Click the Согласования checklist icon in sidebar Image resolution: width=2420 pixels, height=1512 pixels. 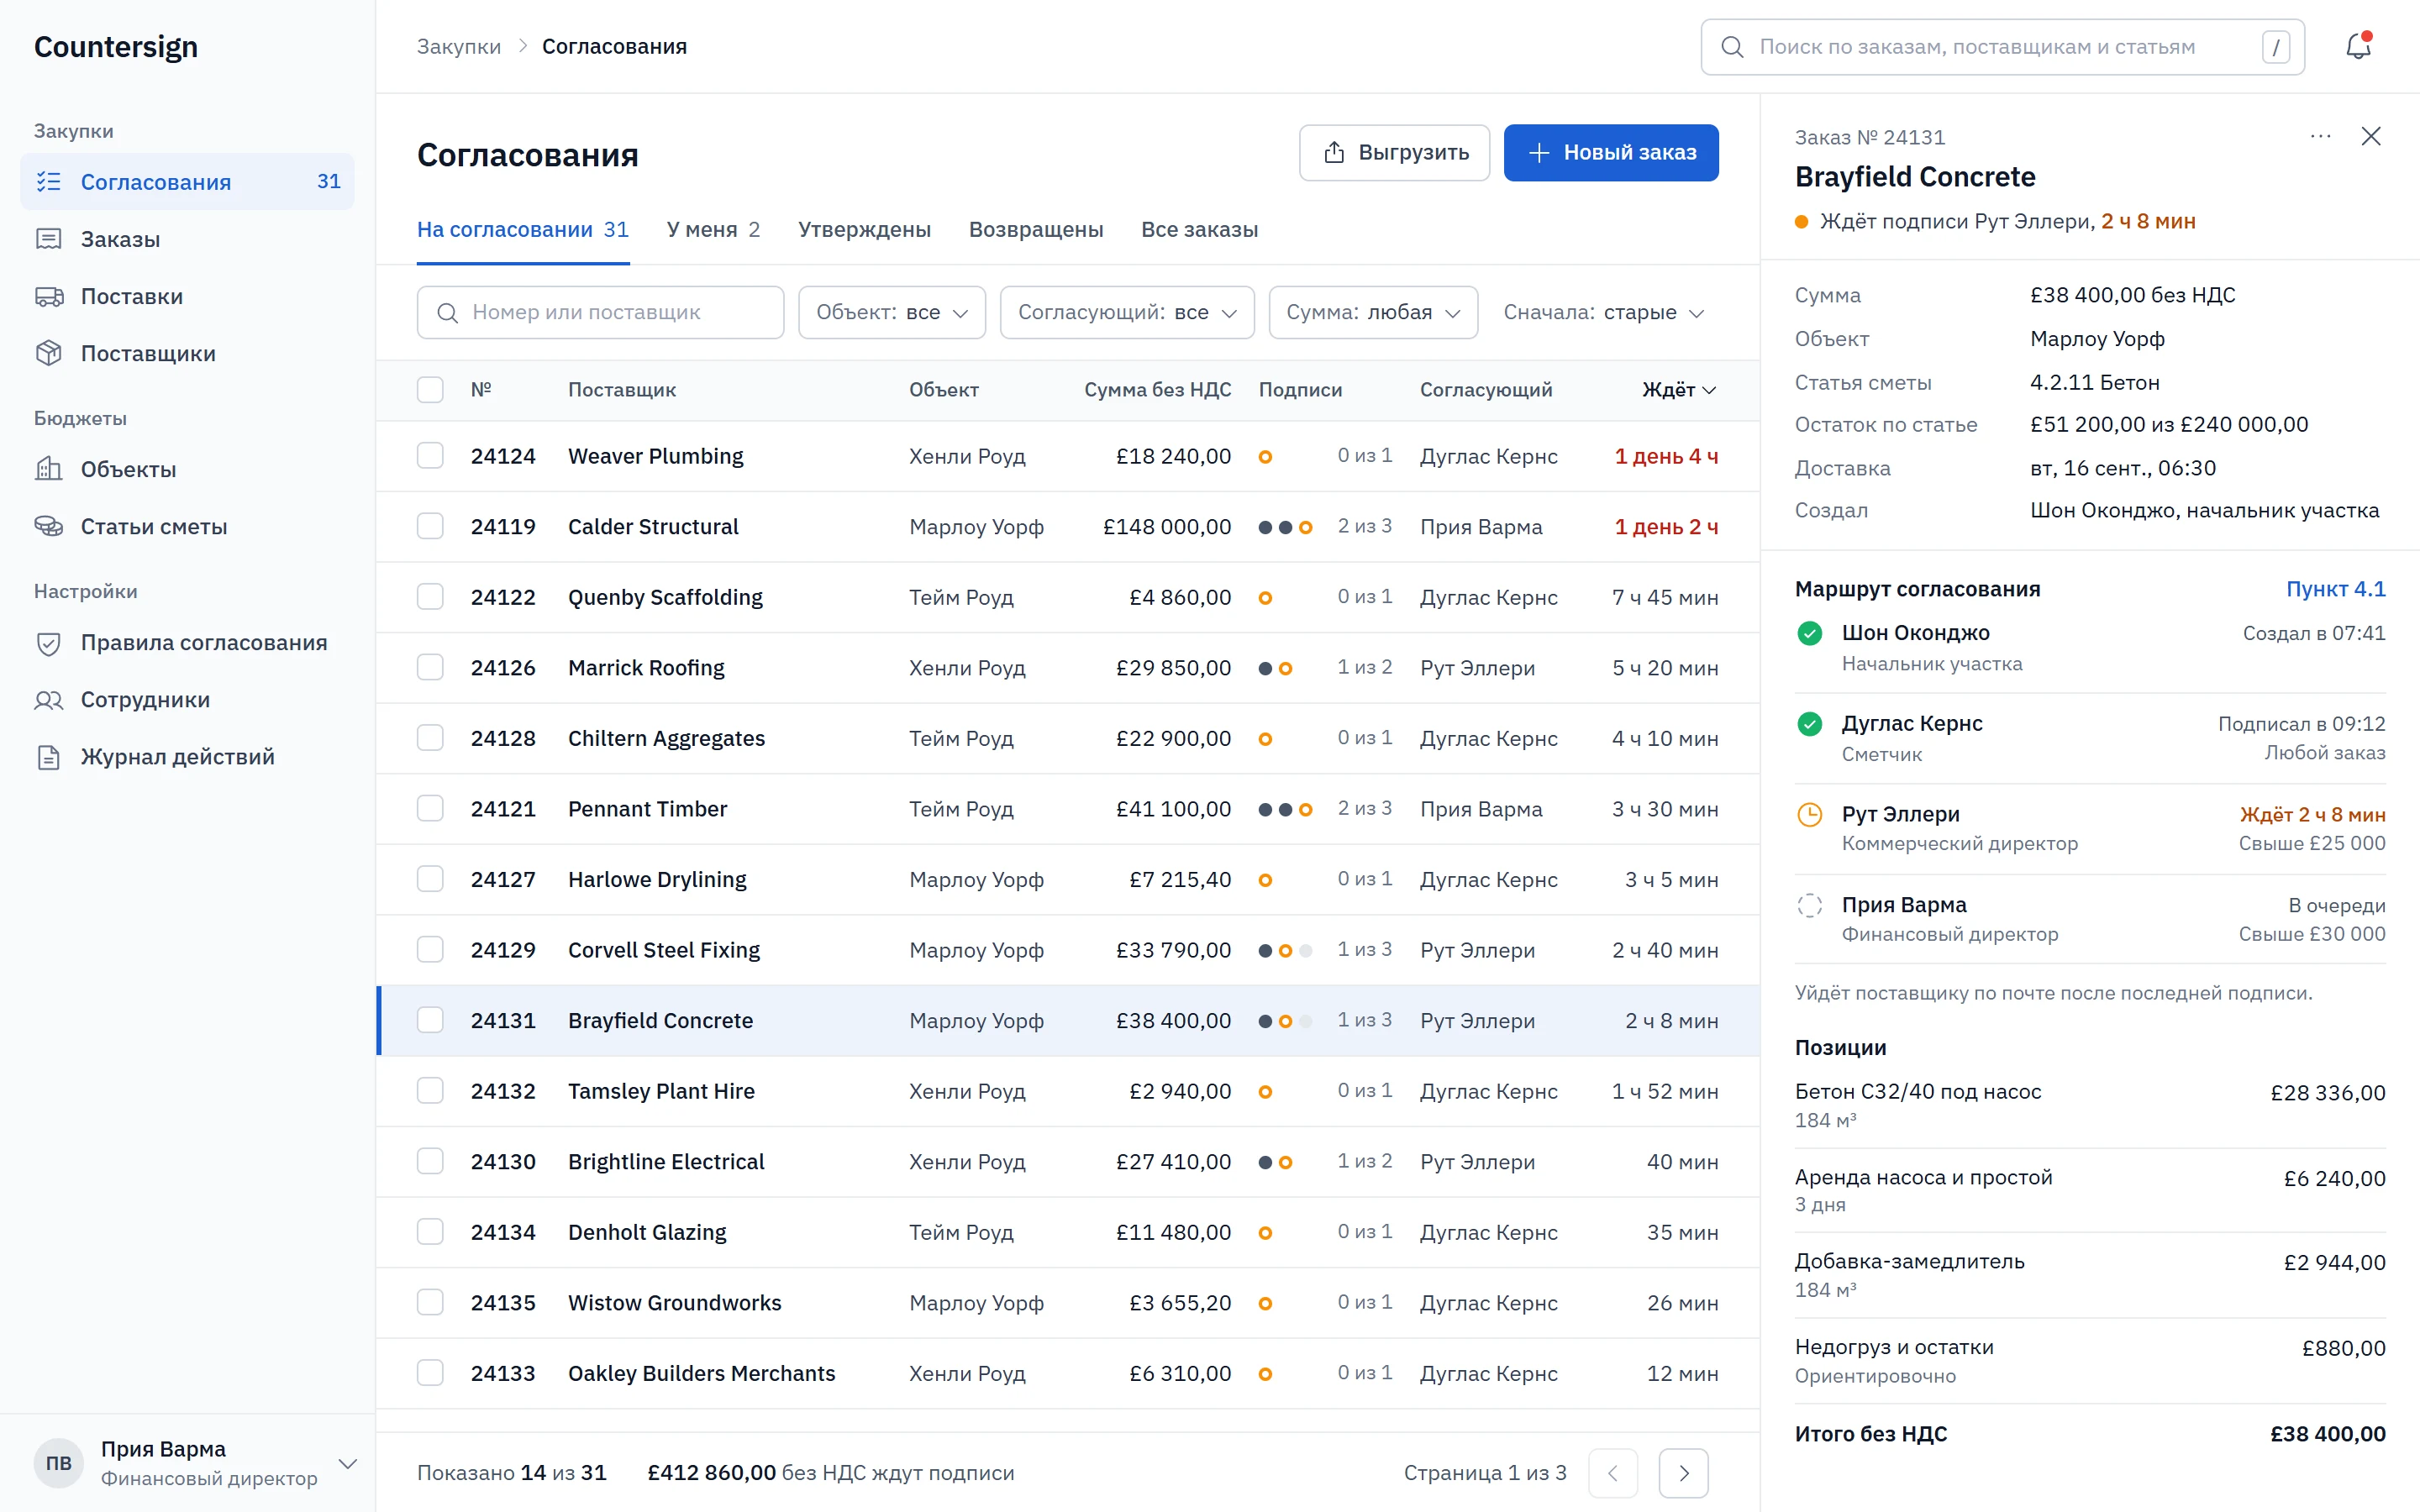click(49, 181)
